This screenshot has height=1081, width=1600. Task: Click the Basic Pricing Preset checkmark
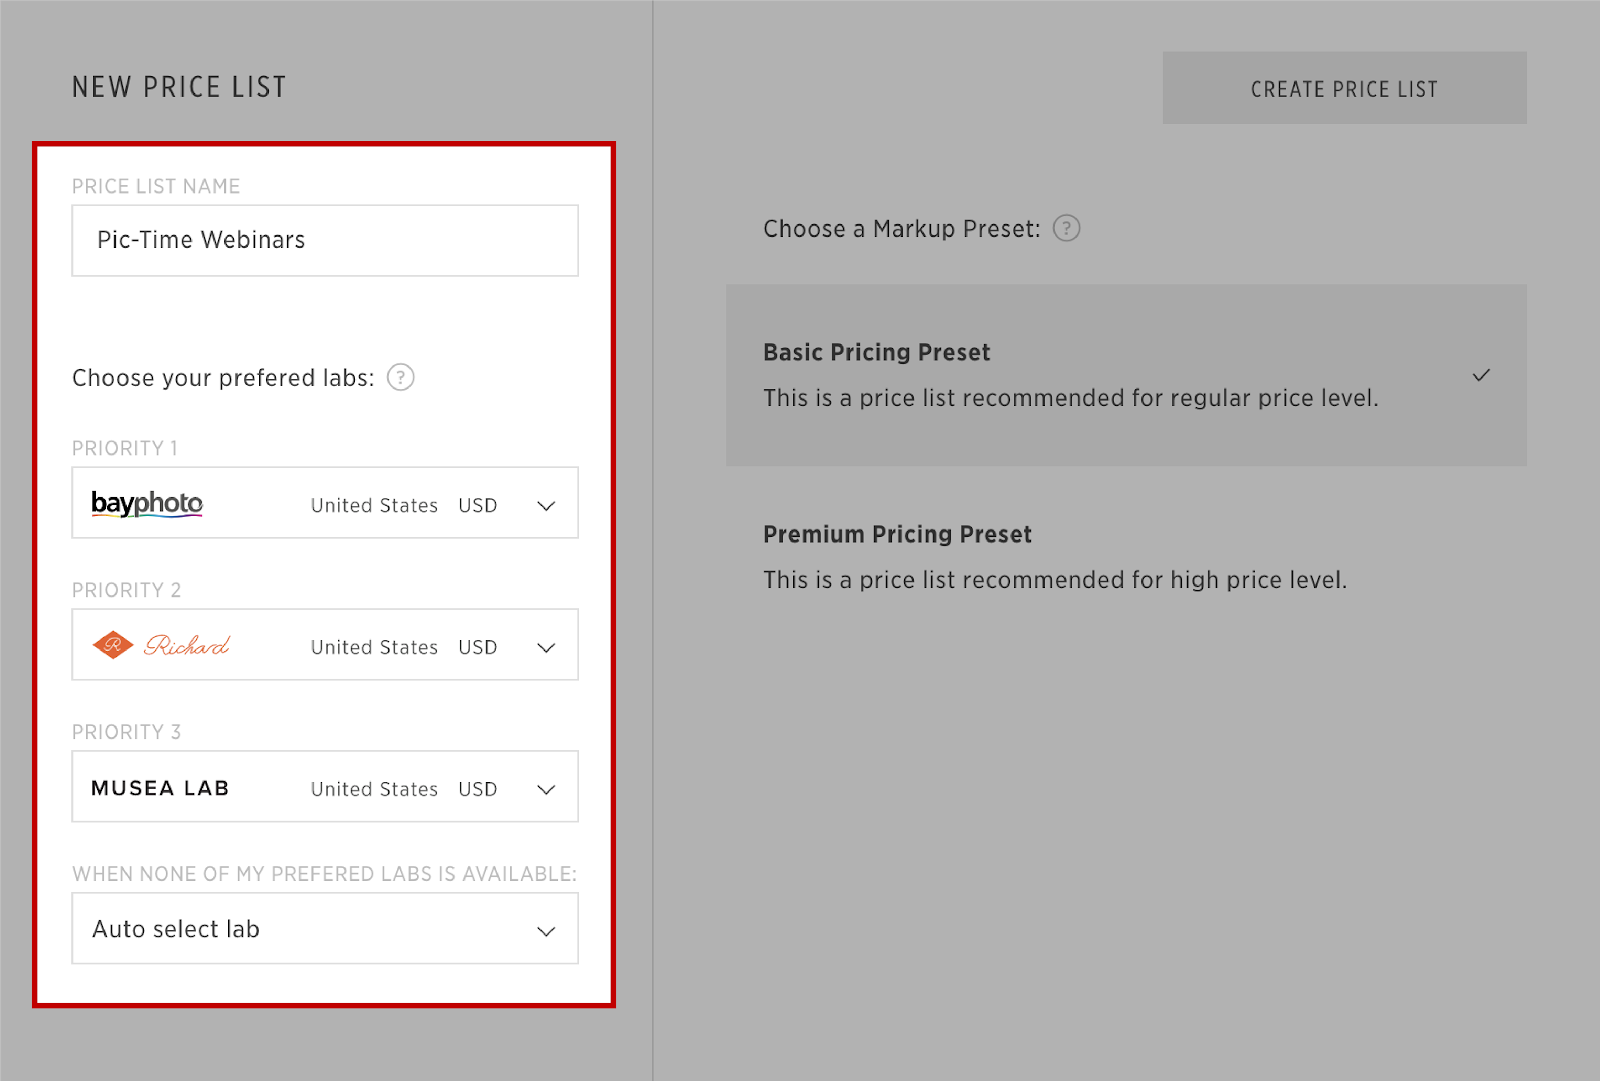pyautogui.click(x=1481, y=376)
